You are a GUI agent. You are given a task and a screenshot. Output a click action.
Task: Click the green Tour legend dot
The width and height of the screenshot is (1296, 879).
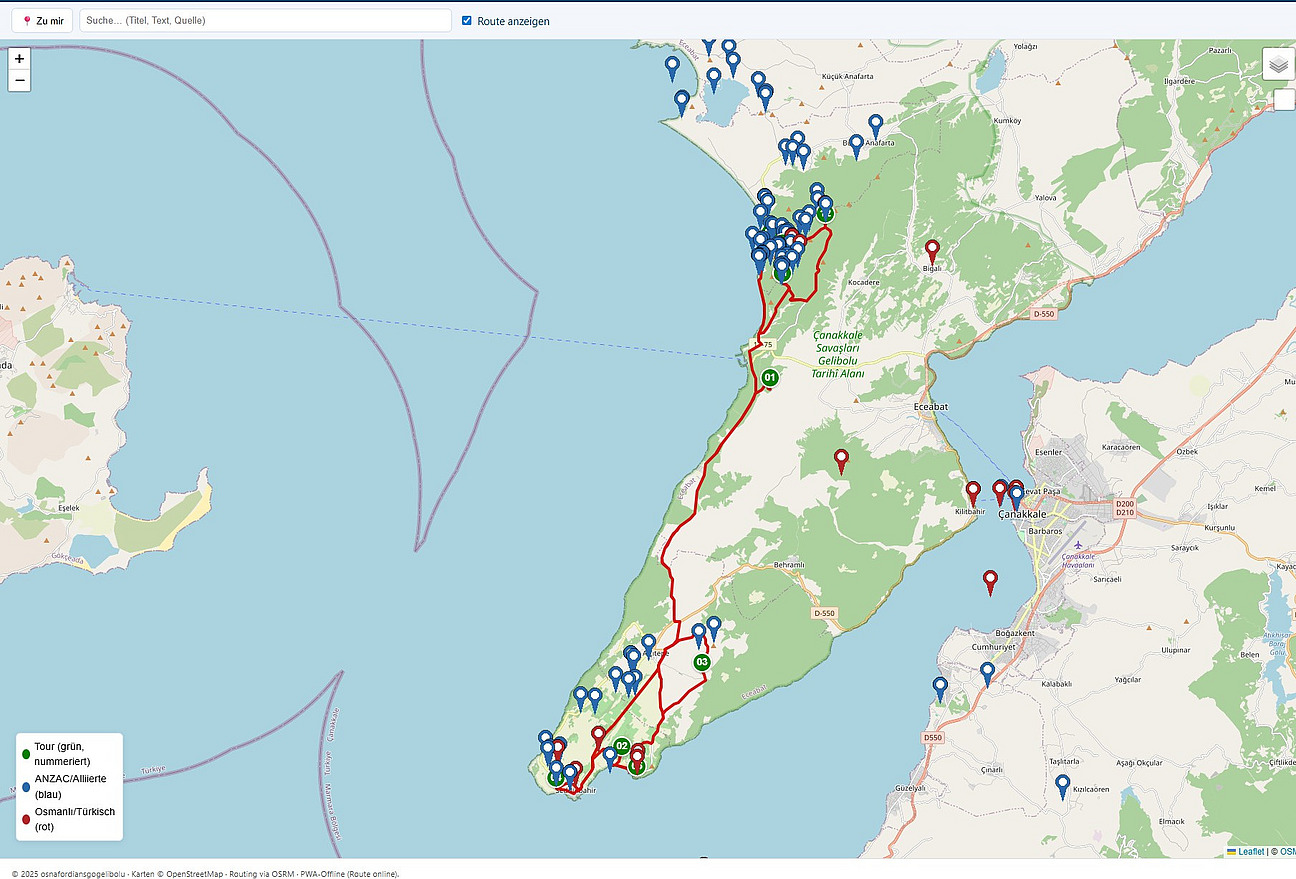25,753
